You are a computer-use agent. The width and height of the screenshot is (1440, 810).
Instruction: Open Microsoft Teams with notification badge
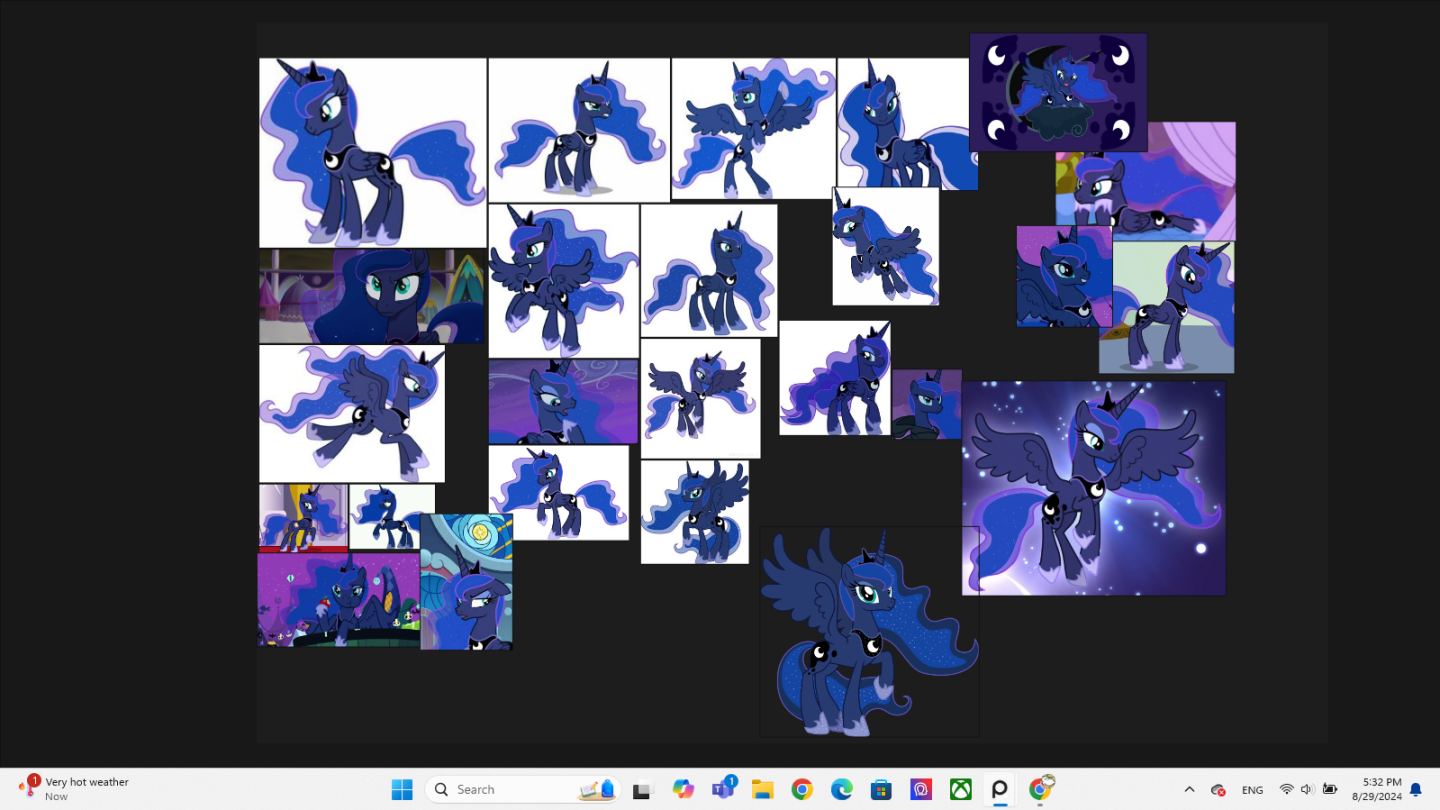tap(723, 789)
